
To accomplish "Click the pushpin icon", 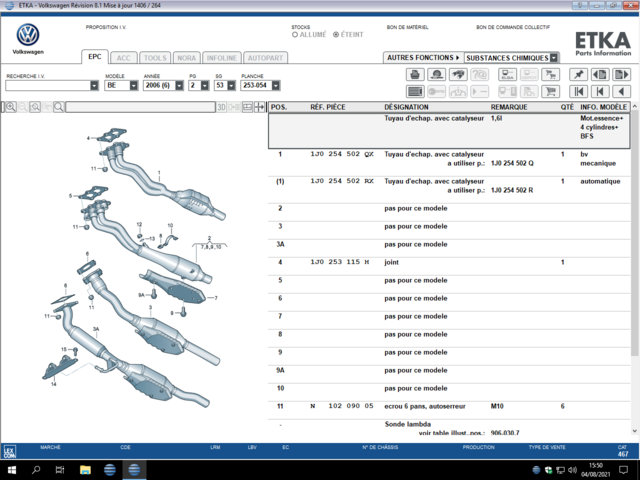I will (x=578, y=75).
